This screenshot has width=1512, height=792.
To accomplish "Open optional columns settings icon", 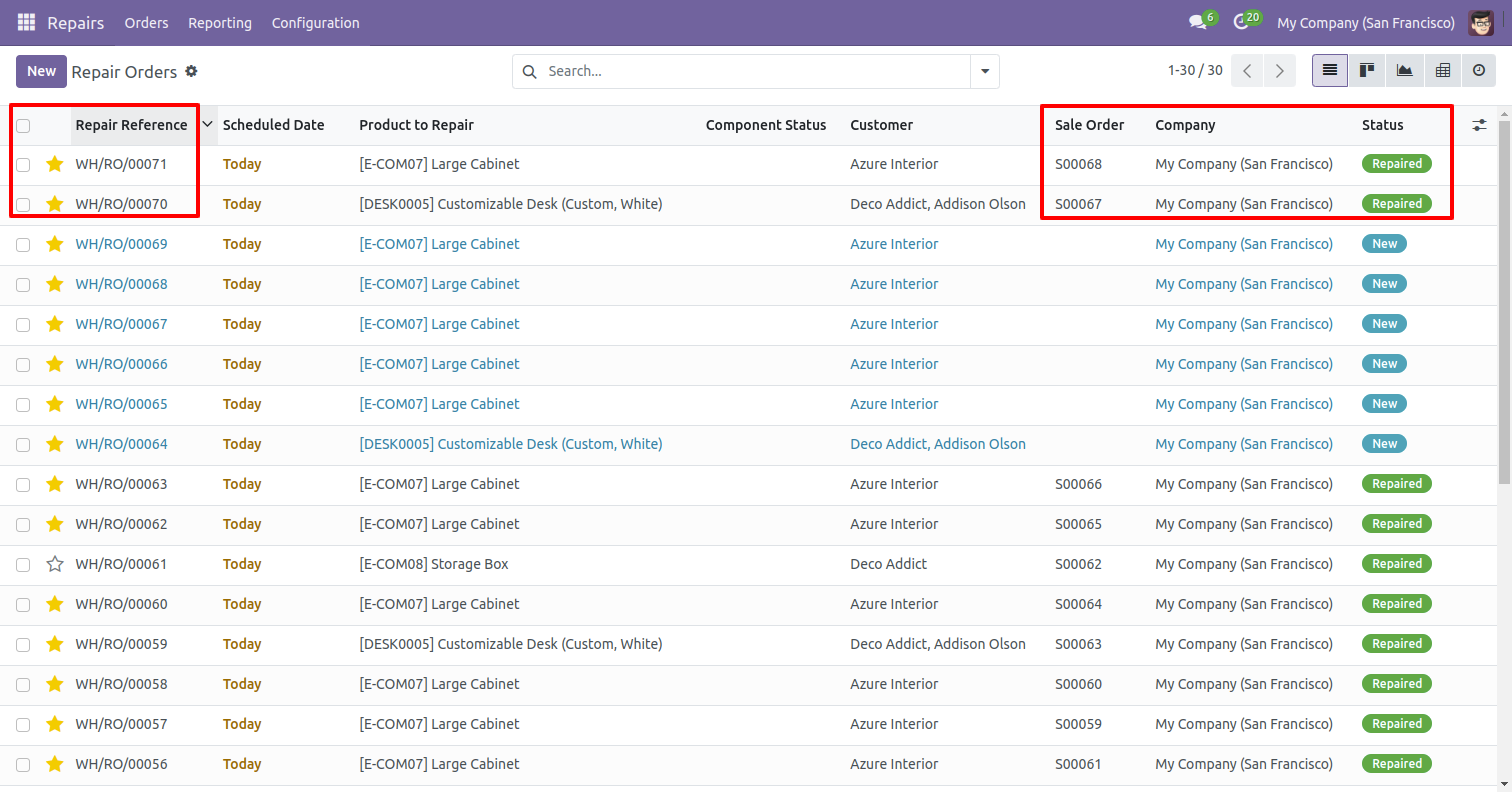I will click(1479, 125).
